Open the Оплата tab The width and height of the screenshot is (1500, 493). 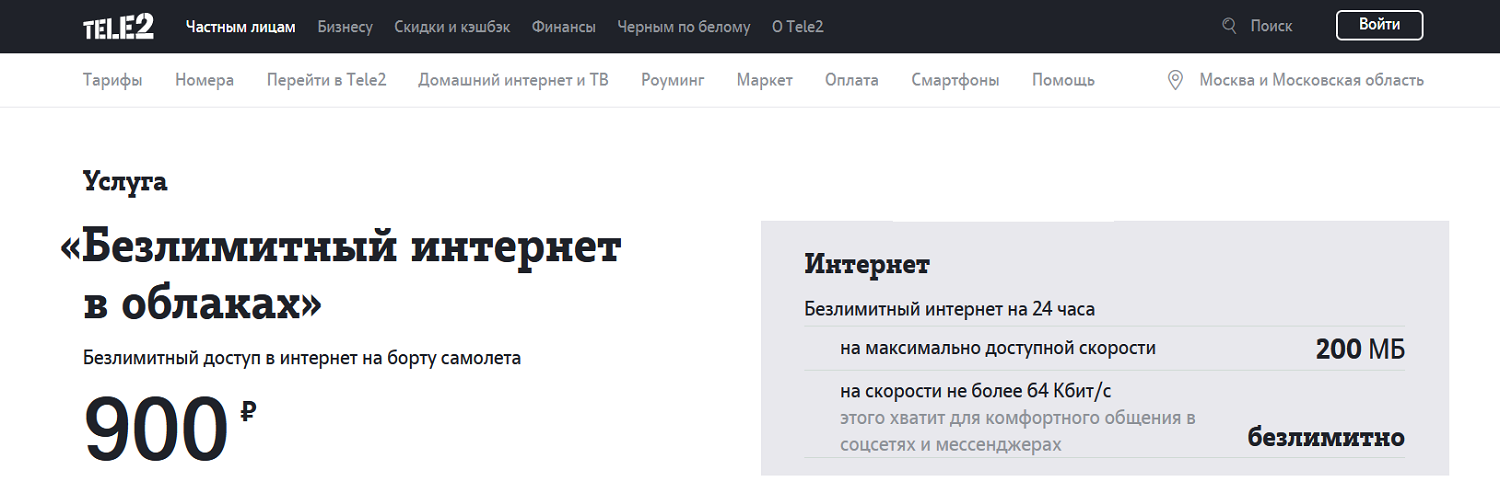click(x=852, y=80)
